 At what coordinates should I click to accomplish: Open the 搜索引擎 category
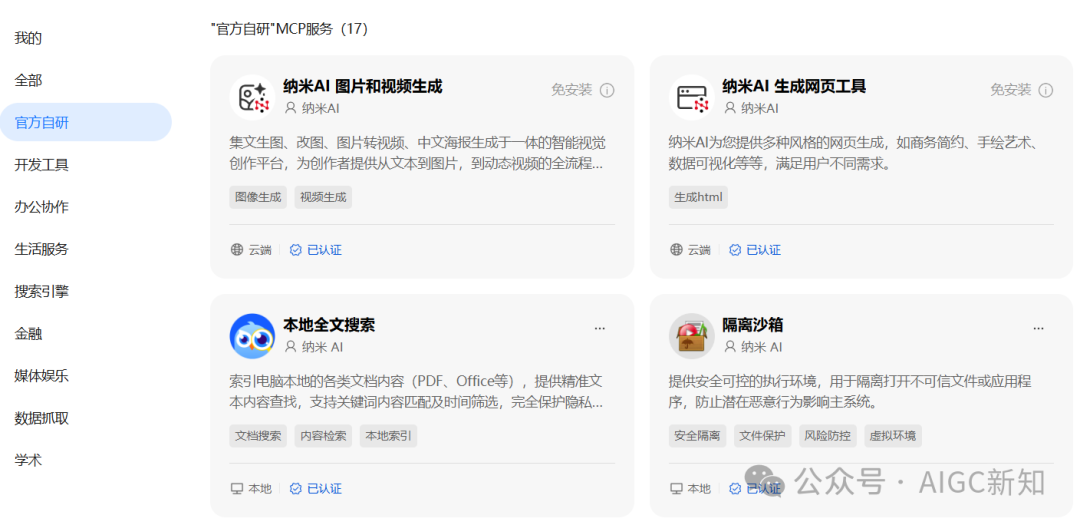coord(42,291)
